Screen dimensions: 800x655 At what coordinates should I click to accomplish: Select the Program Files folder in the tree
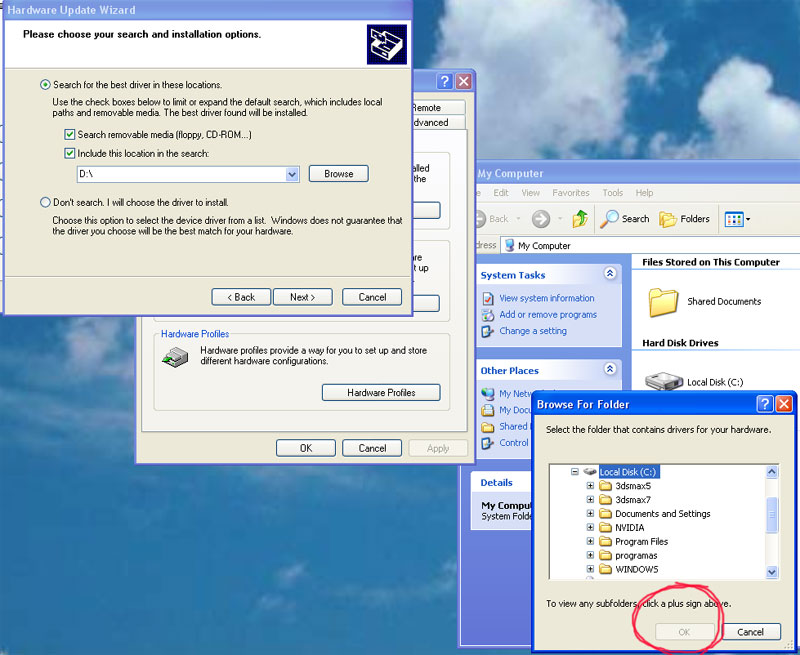(634, 541)
